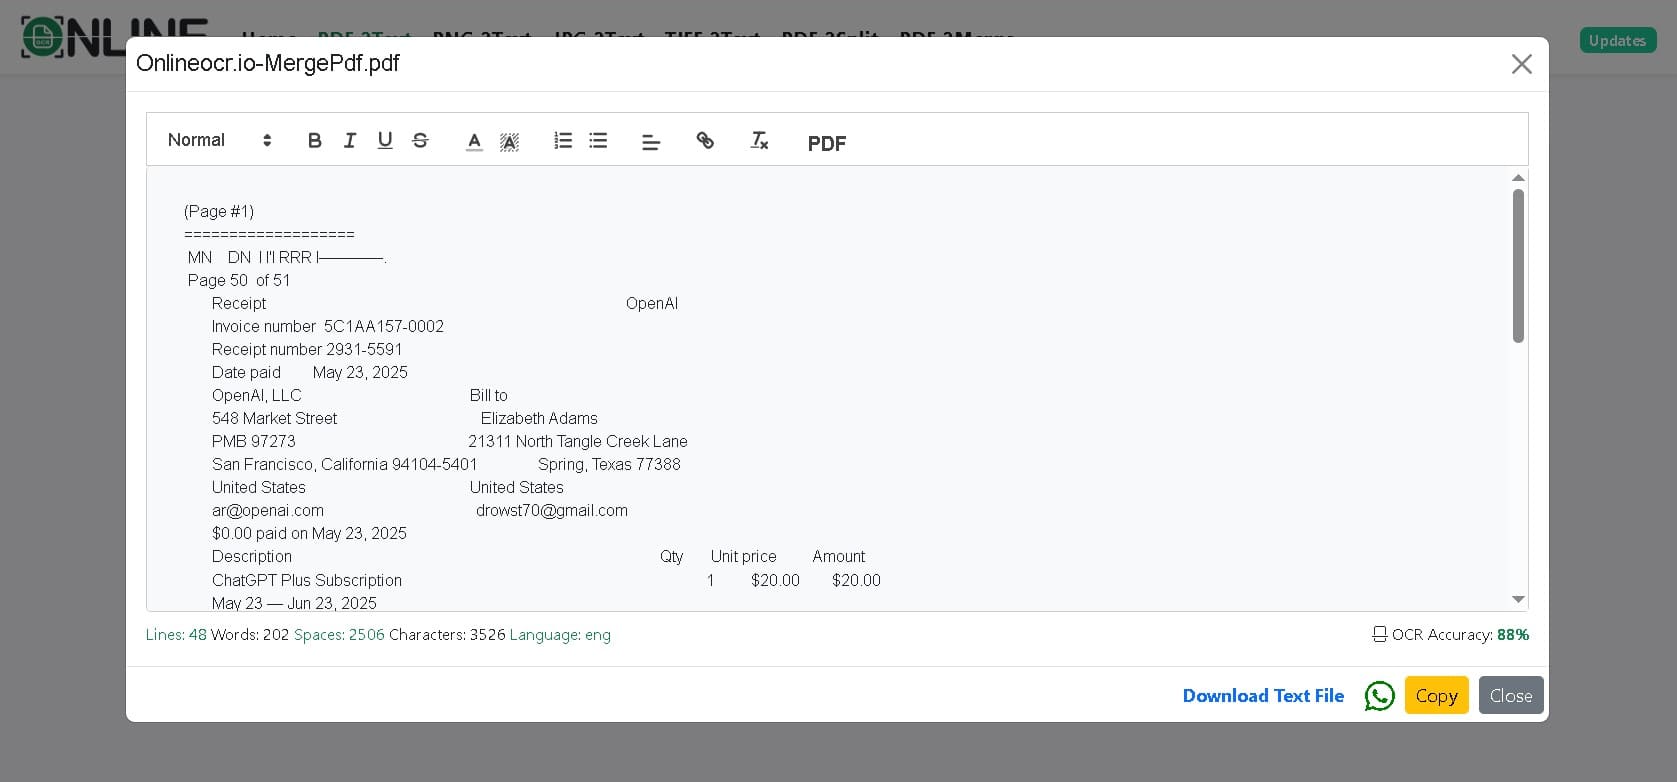Viewport: 1677px width, 782px height.
Task: Share result via WhatsApp icon
Action: [x=1380, y=696]
